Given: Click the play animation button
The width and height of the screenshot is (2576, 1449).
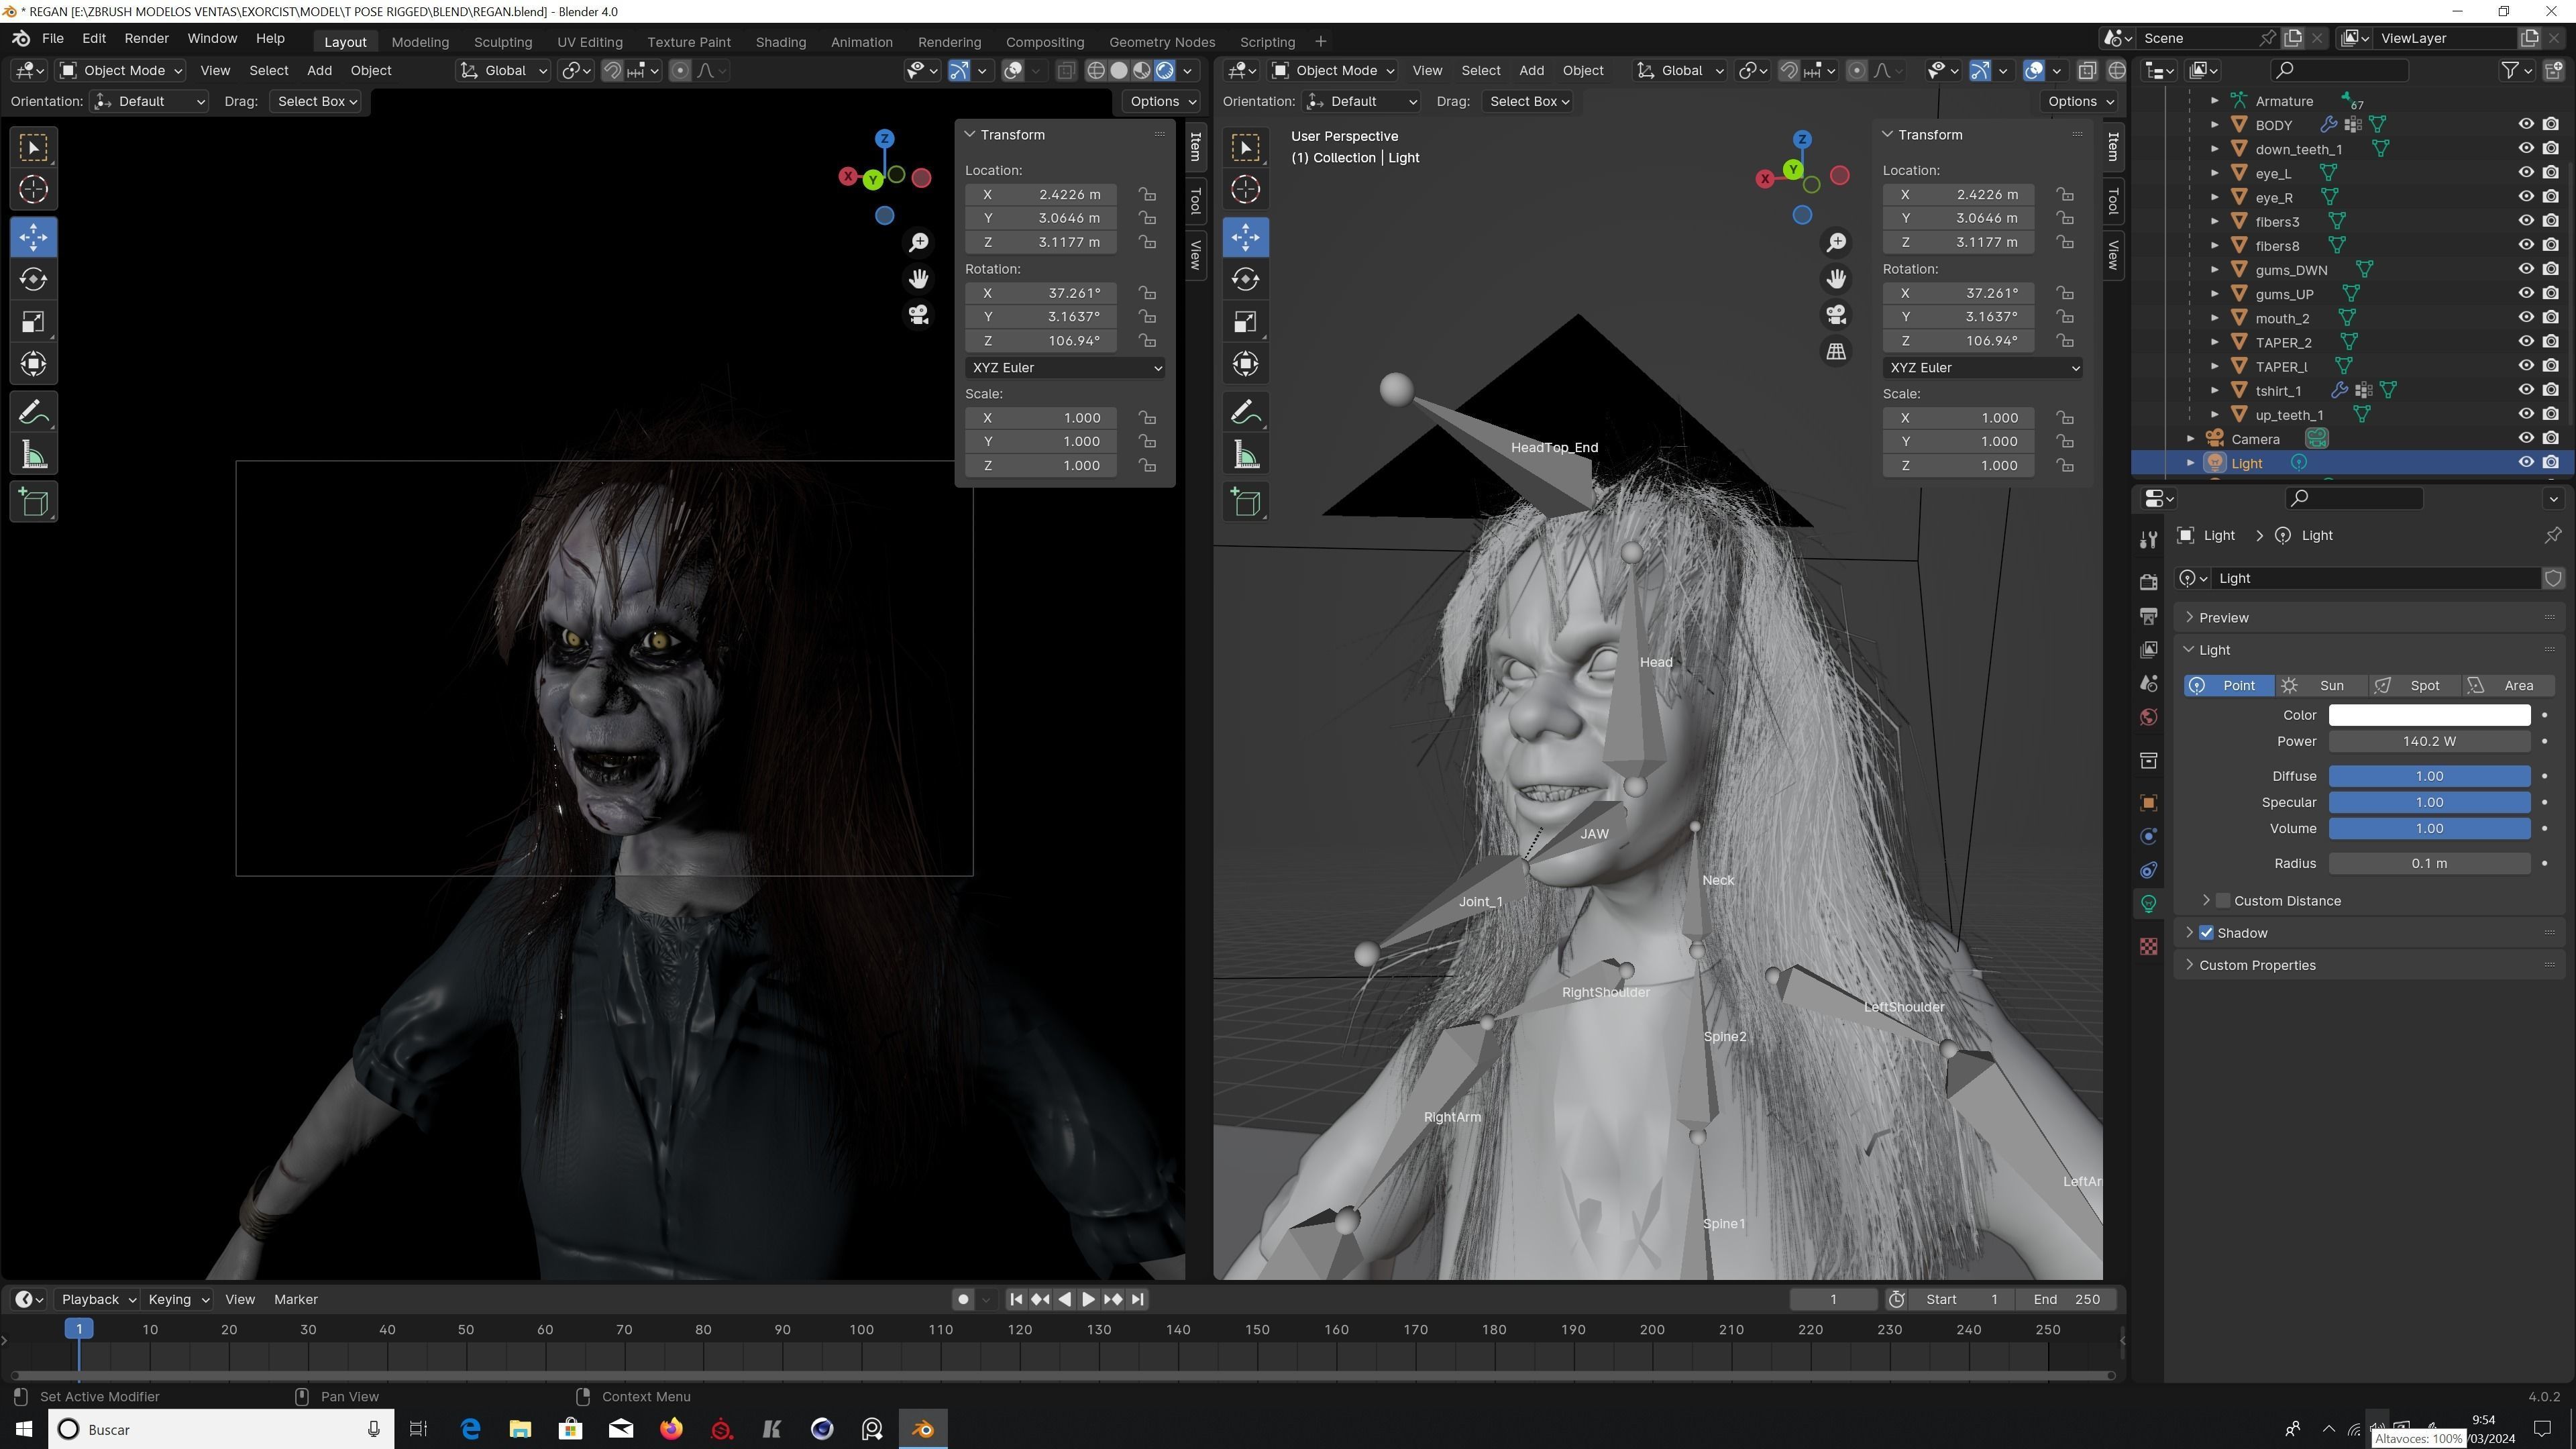Looking at the screenshot, I should (1088, 1300).
